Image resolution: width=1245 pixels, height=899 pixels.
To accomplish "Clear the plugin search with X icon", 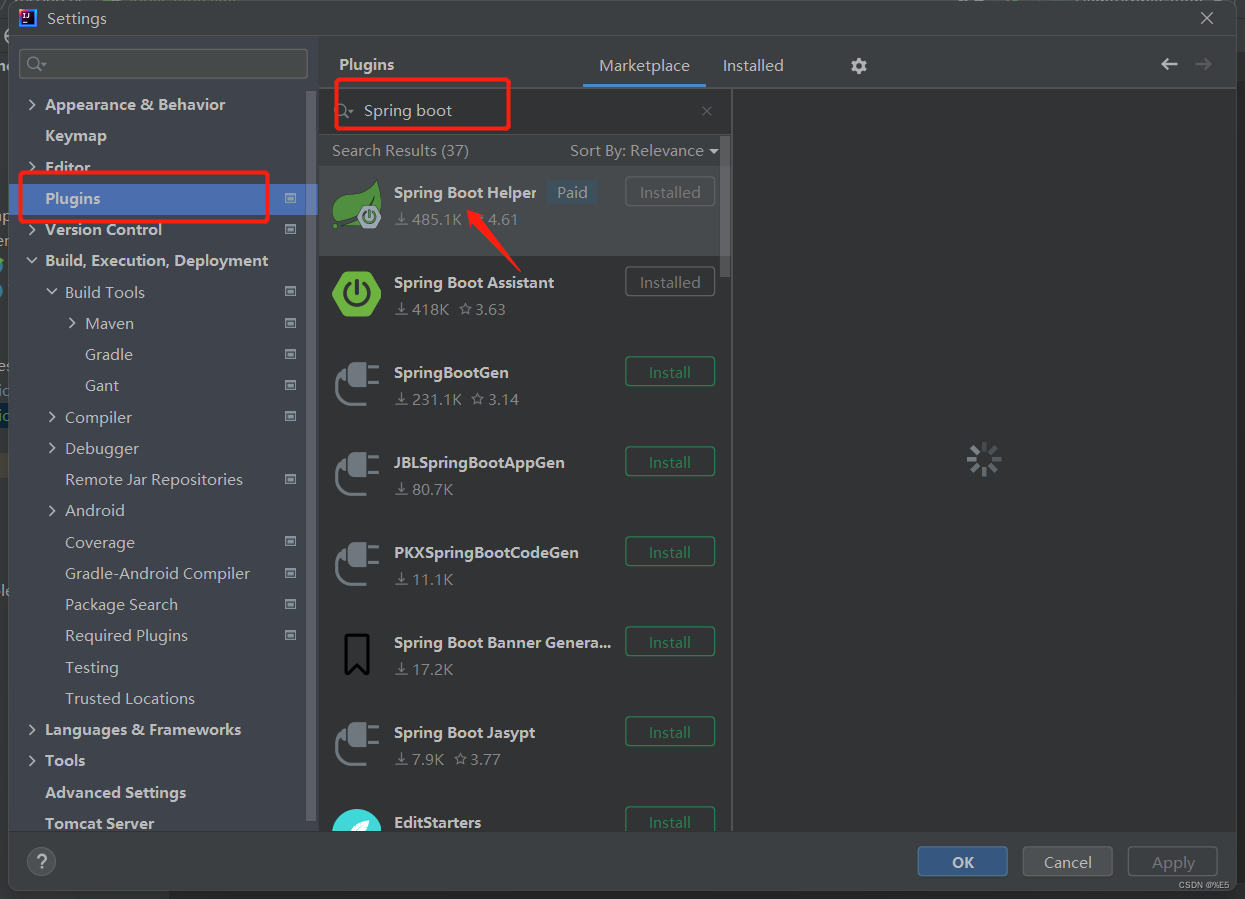I will pyautogui.click(x=707, y=111).
